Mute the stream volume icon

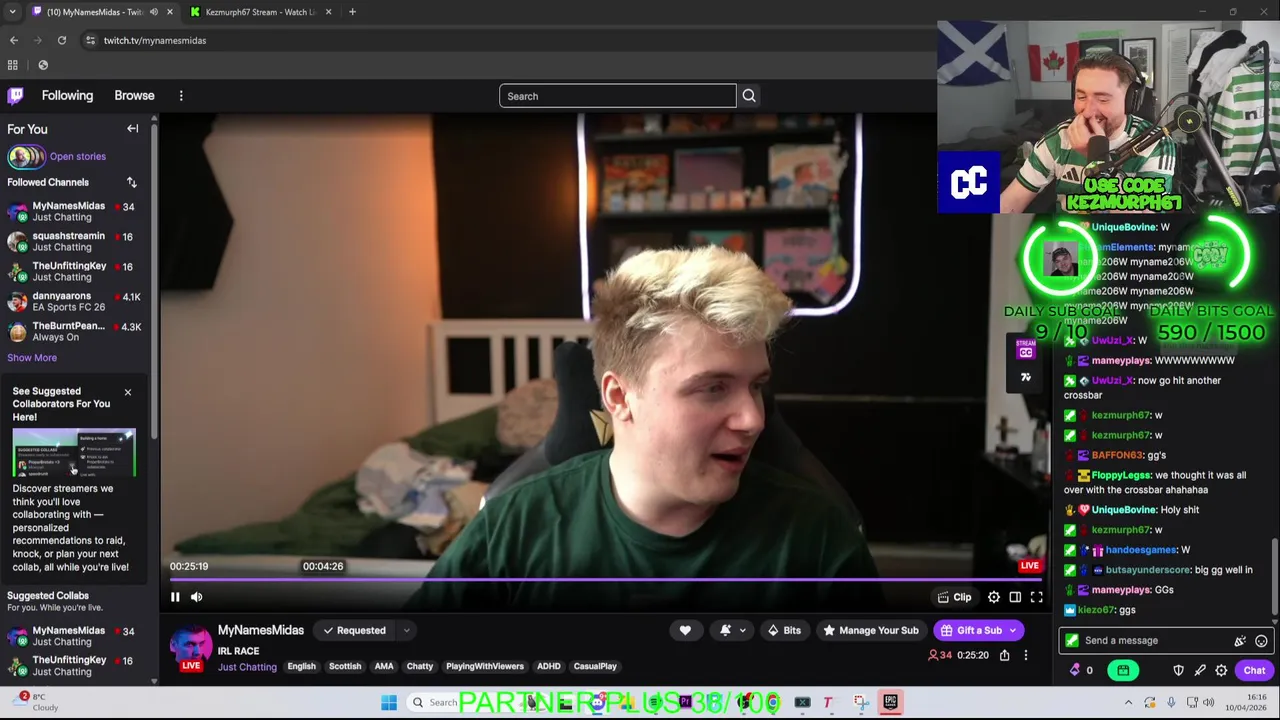pos(196,597)
